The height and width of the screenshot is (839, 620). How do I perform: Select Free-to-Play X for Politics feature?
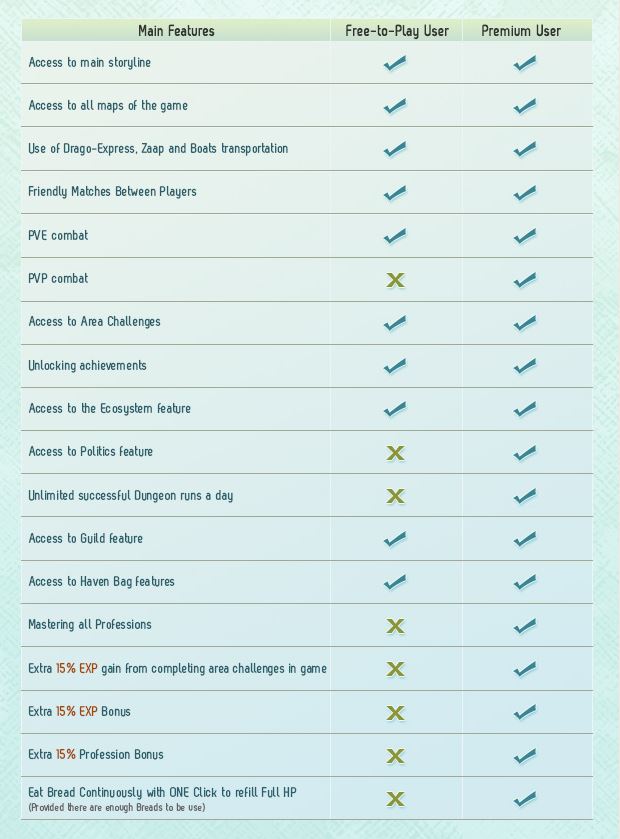395,453
